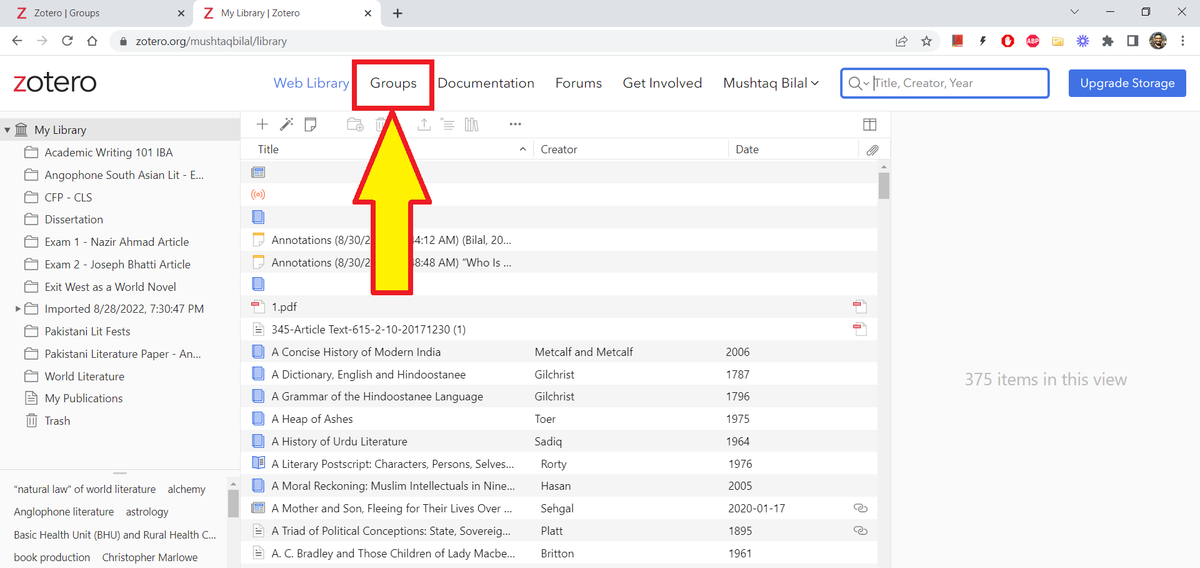The width and height of the screenshot is (1200, 568).
Task: Click the red hand AdBlock extension
Action: click(1008, 41)
